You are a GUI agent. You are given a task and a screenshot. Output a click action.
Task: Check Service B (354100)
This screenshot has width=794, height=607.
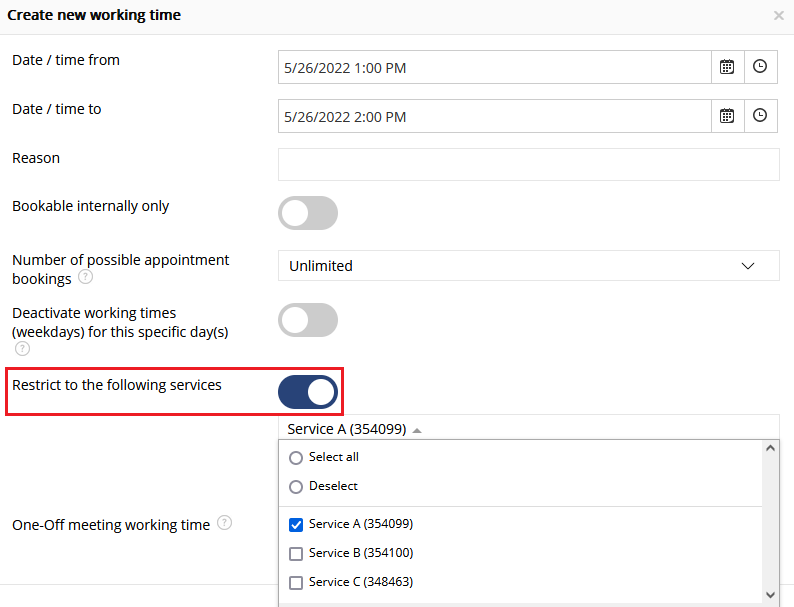click(x=296, y=554)
